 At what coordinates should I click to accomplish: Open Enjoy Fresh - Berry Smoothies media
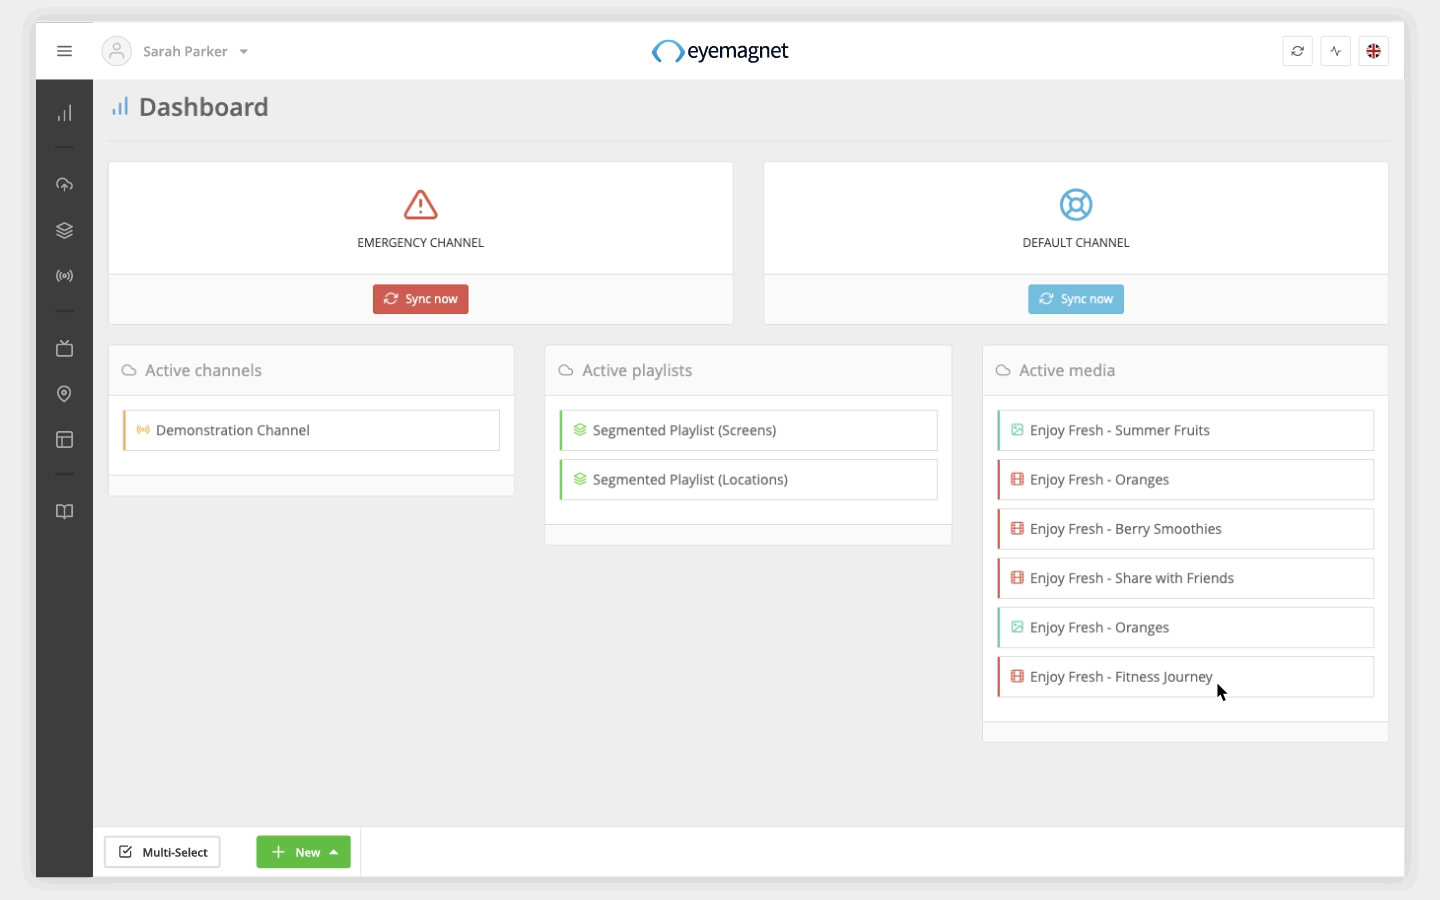click(x=1185, y=529)
